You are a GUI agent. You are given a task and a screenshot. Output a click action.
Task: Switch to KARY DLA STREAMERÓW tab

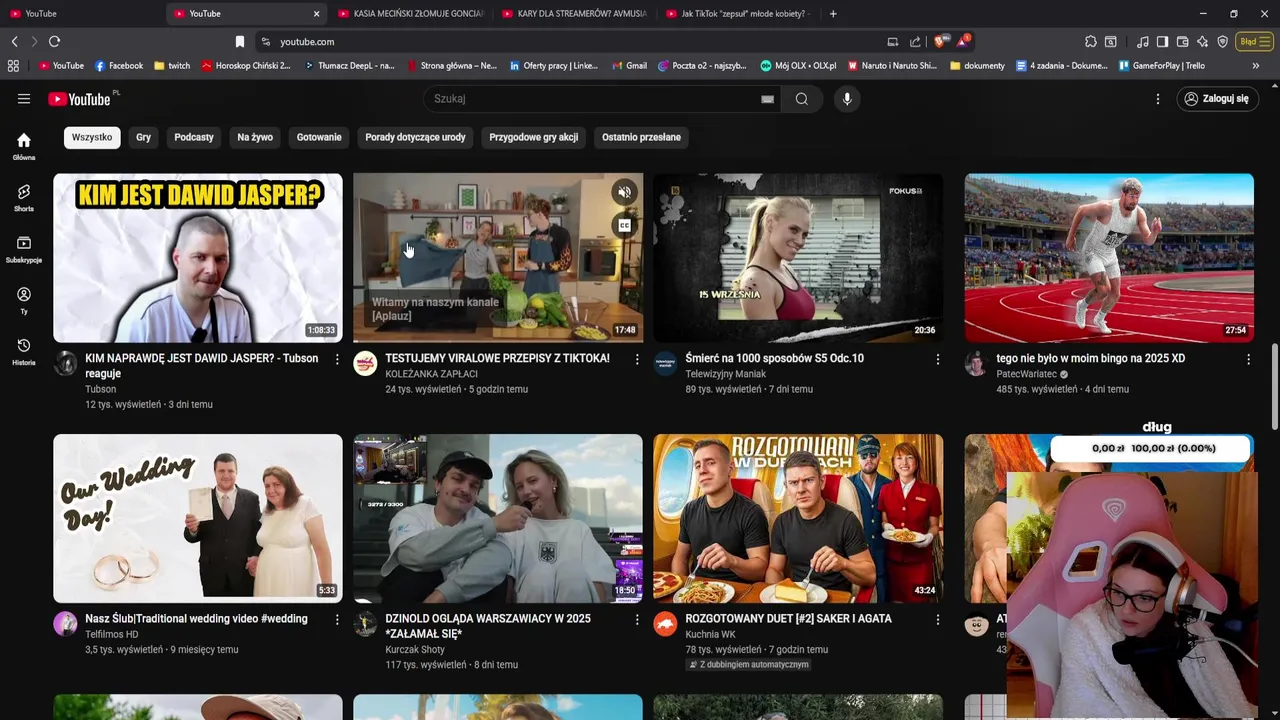[x=574, y=13]
